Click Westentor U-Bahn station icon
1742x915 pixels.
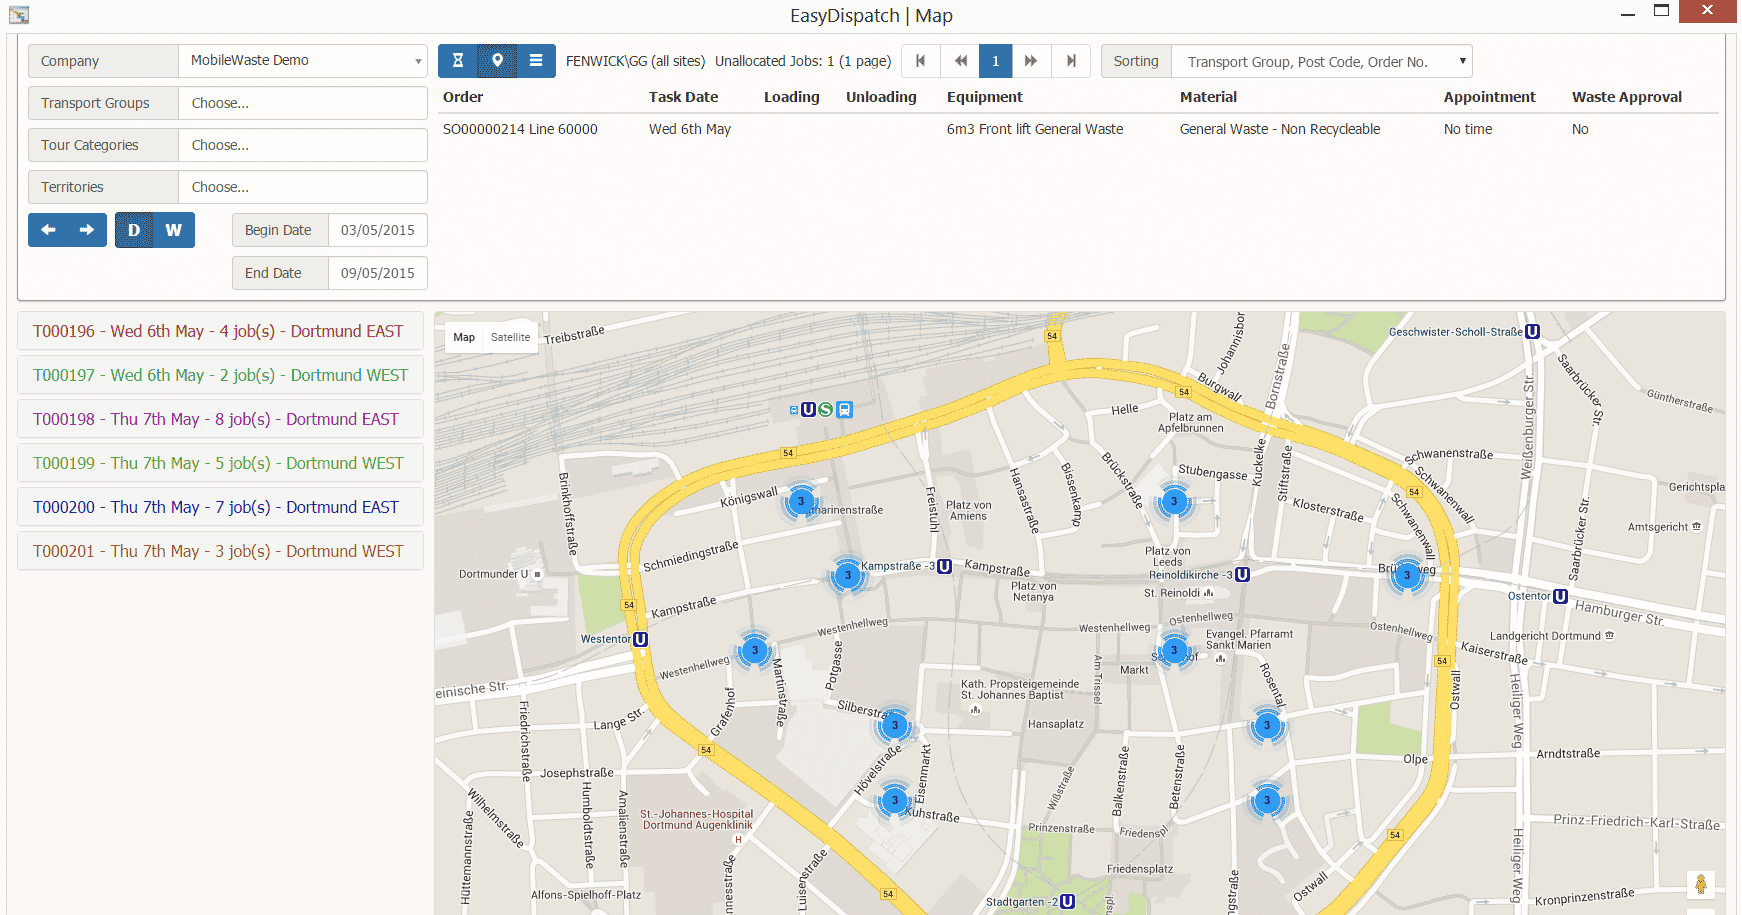[x=641, y=639]
